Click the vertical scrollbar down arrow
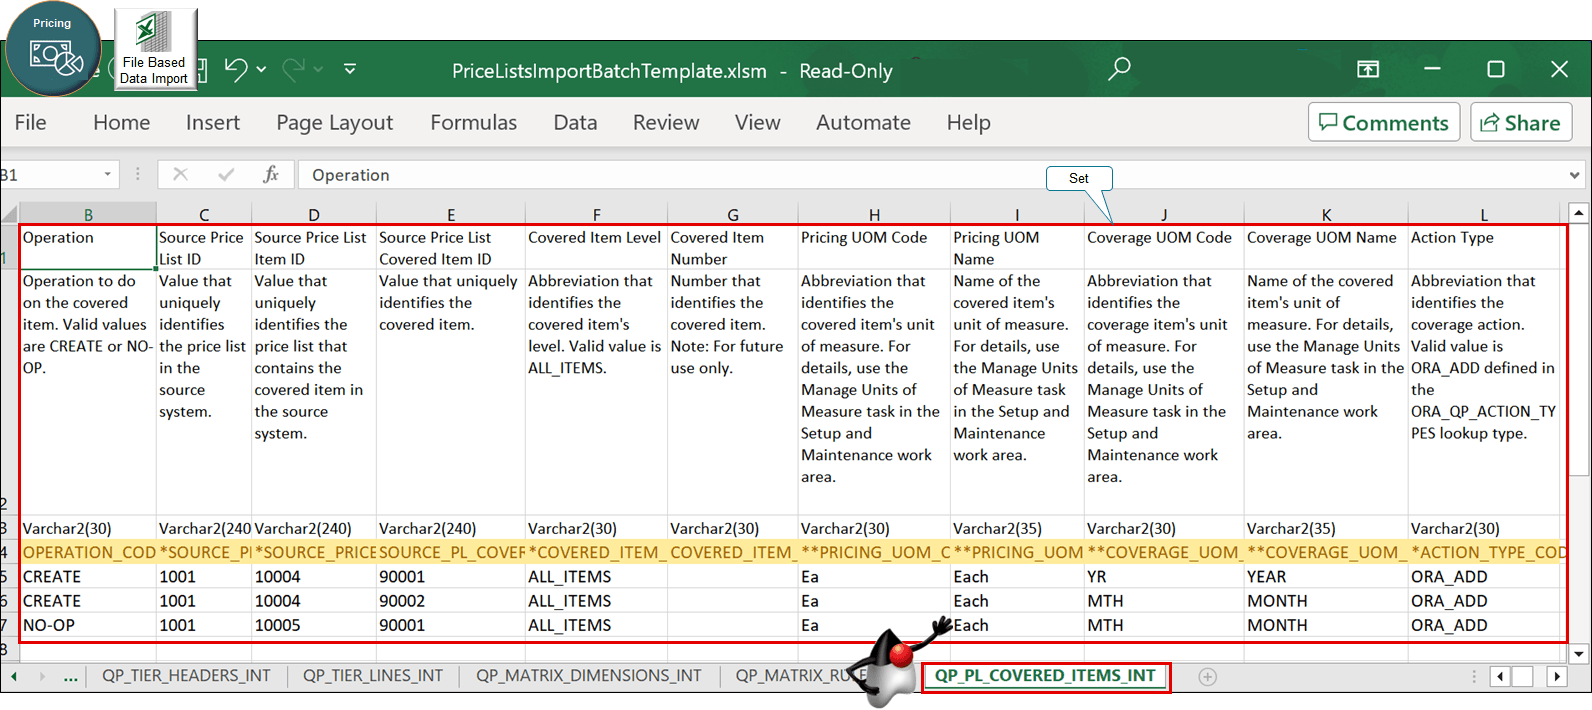The height and width of the screenshot is (710, 1592). [1579, 654]
